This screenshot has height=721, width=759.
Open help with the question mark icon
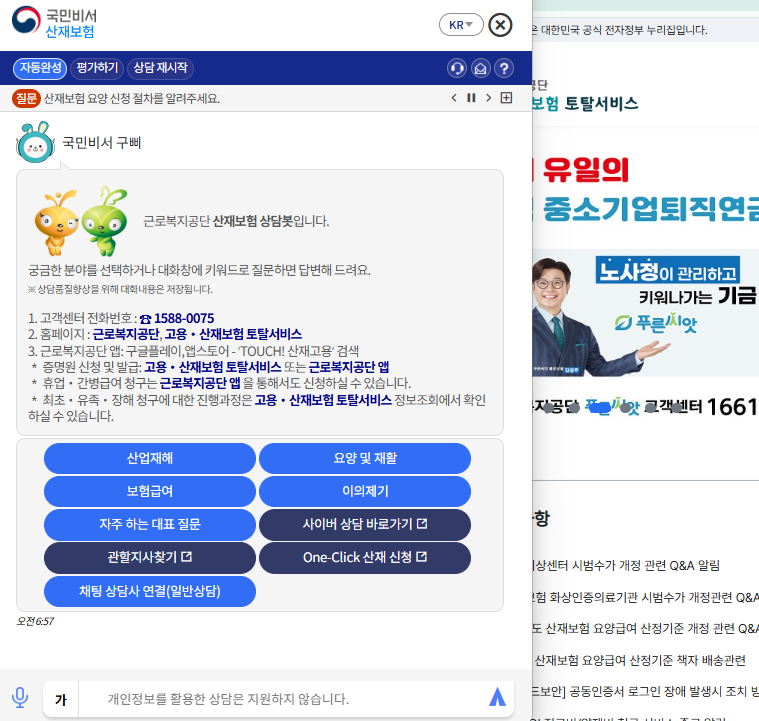click(504, 68)
